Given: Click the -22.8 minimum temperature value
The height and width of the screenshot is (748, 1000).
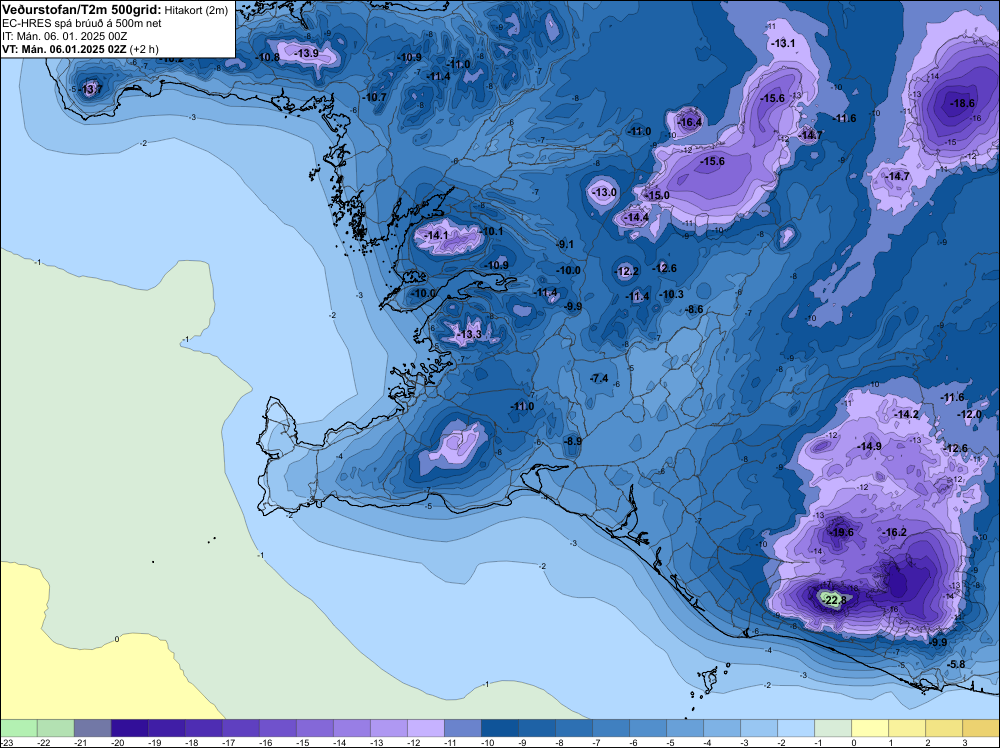Looking at the screenshot, I should coord(835,600).
